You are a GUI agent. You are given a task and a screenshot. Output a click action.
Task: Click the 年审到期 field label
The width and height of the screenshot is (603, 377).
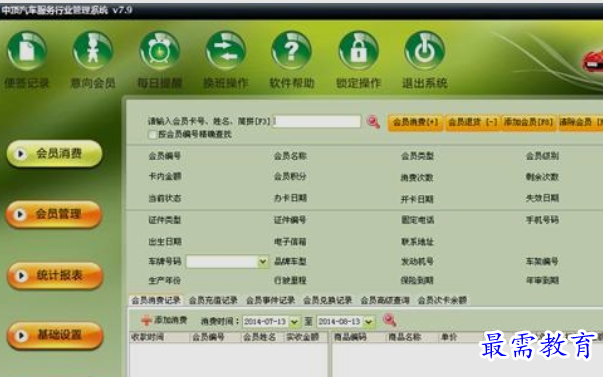coord(542,280)
